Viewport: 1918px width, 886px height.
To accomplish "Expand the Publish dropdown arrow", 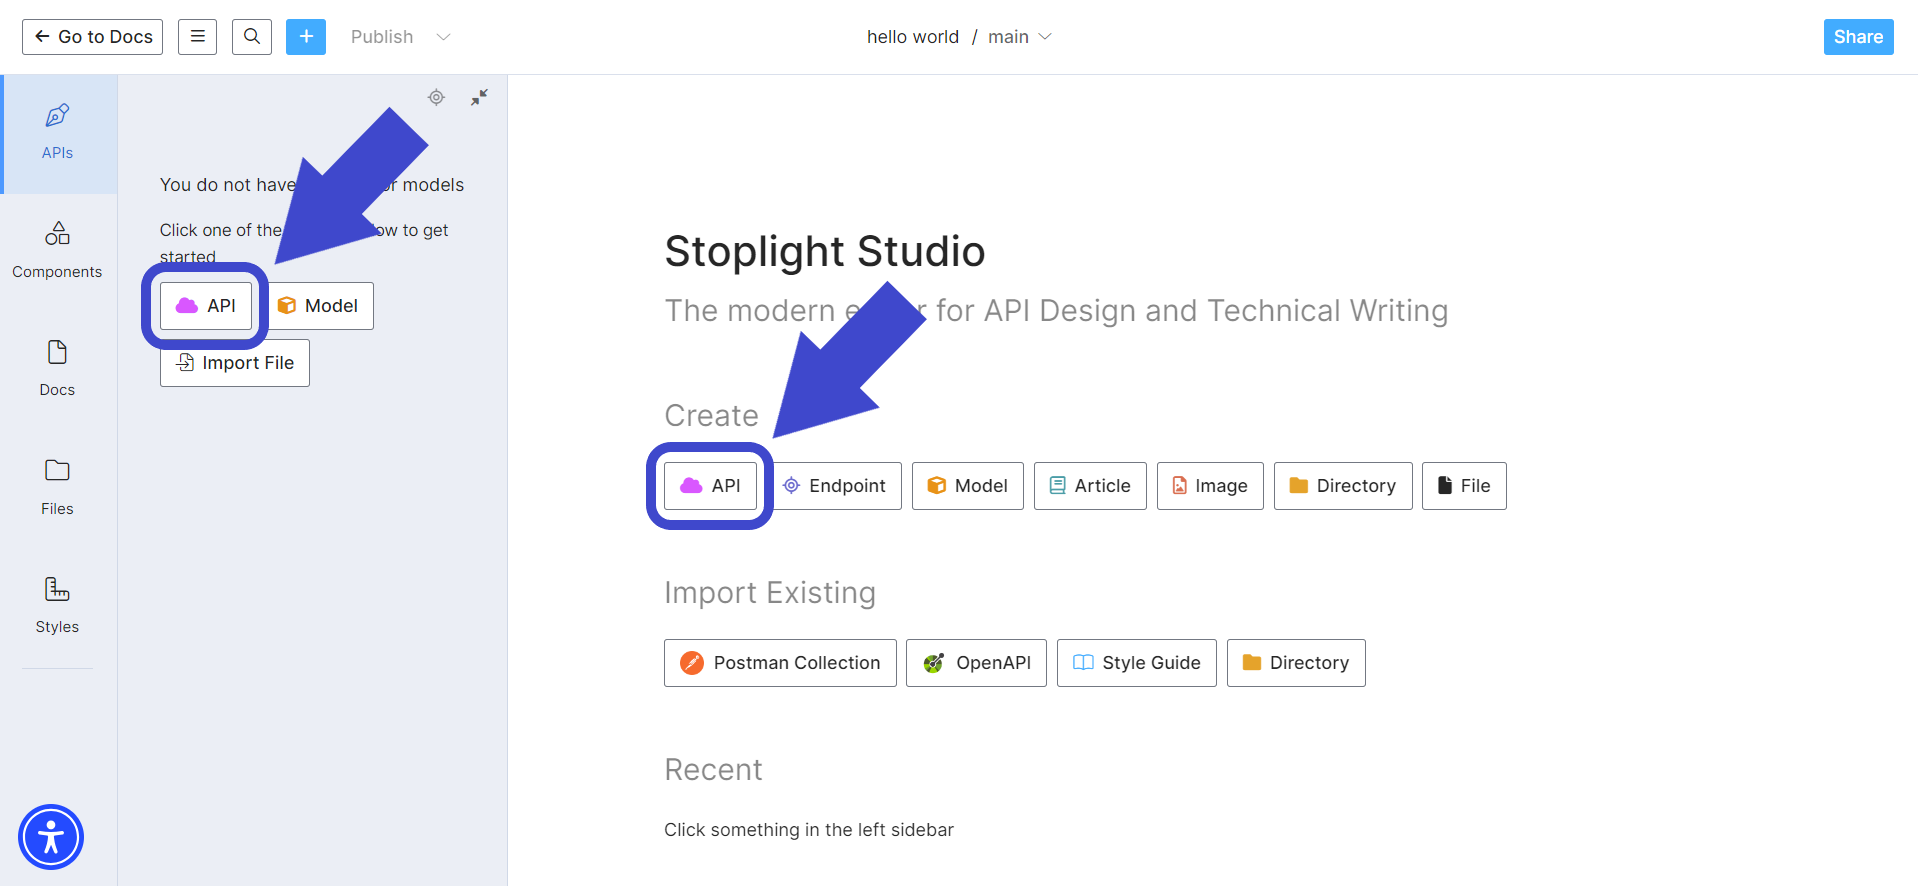I will pos(444,37).
